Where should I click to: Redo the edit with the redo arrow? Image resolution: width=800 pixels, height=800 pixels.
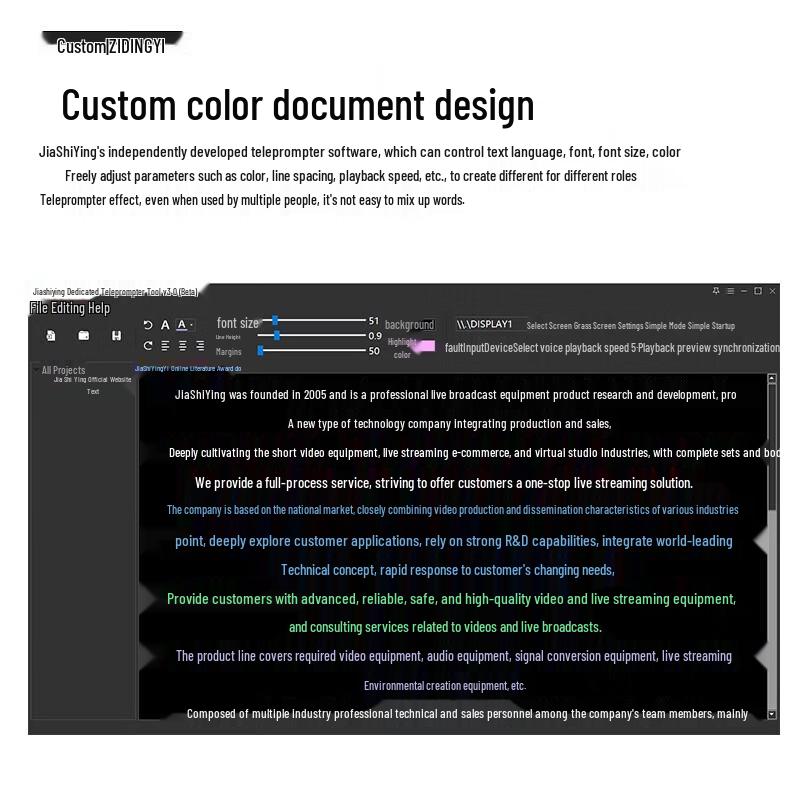coord(148,346)
